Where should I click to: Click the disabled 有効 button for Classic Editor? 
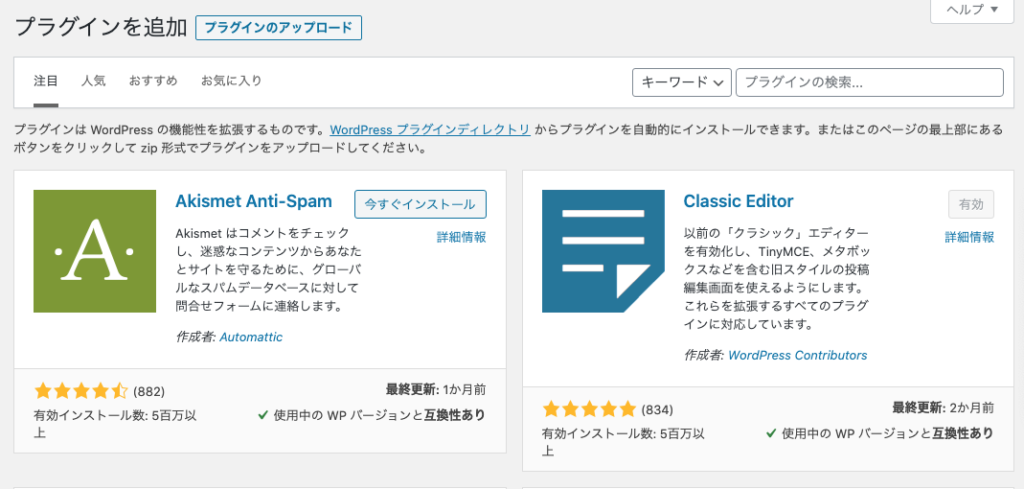coord(971,204)
